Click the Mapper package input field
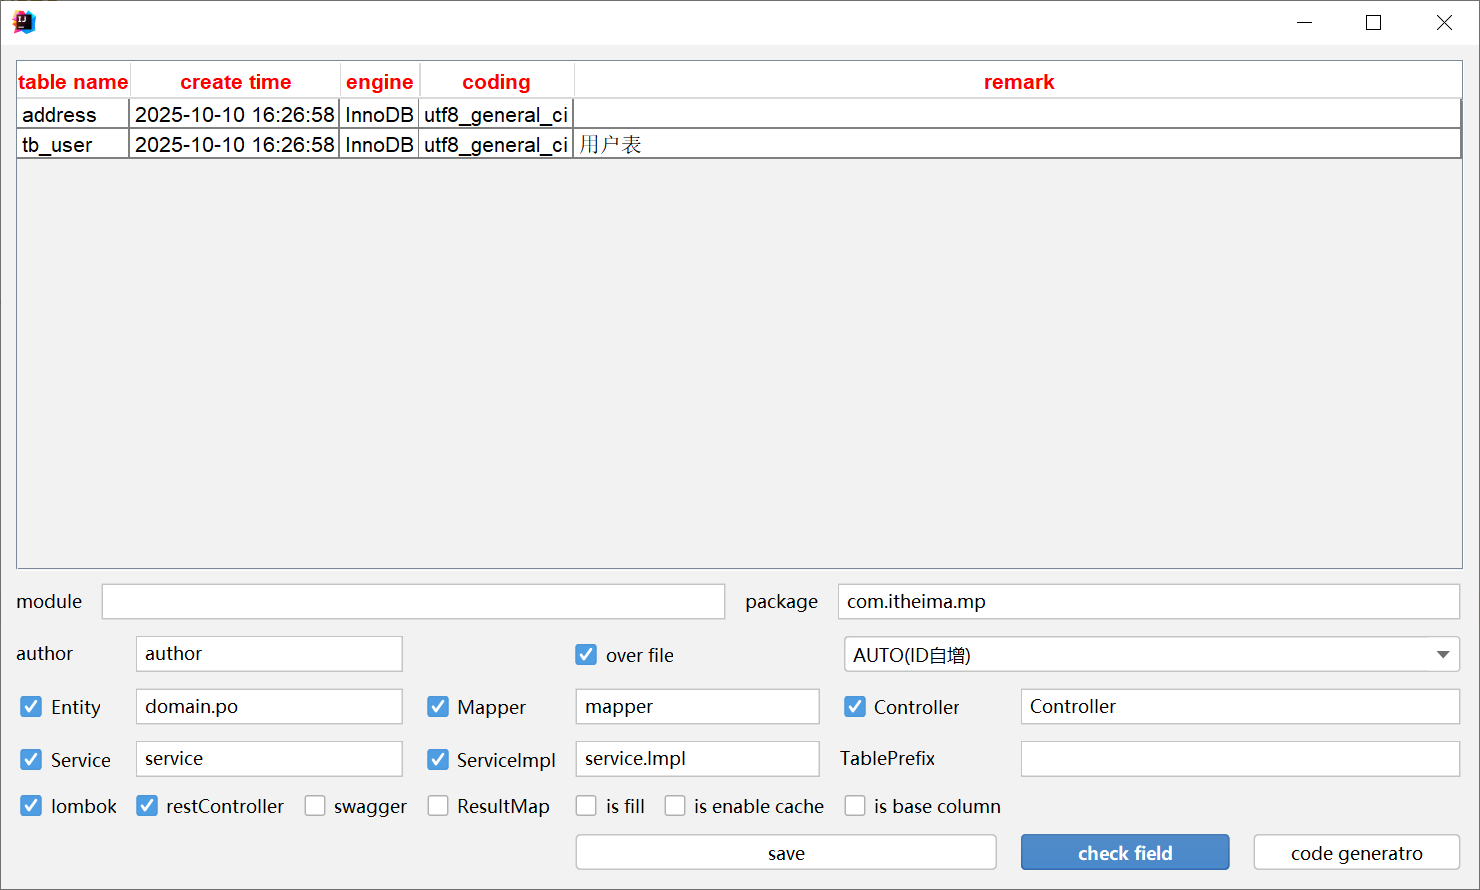Viewport: 1480px width, 890px height. [698, 707]
